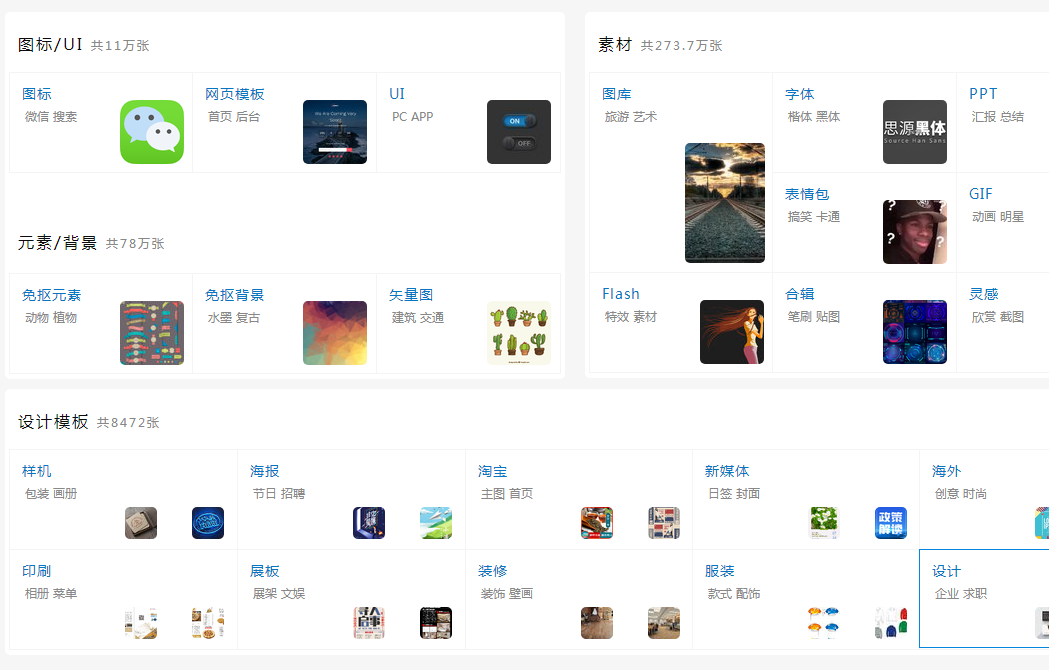Open the 新媒体 category link
Screen dimensions: 1049x670
click(727, 471)
